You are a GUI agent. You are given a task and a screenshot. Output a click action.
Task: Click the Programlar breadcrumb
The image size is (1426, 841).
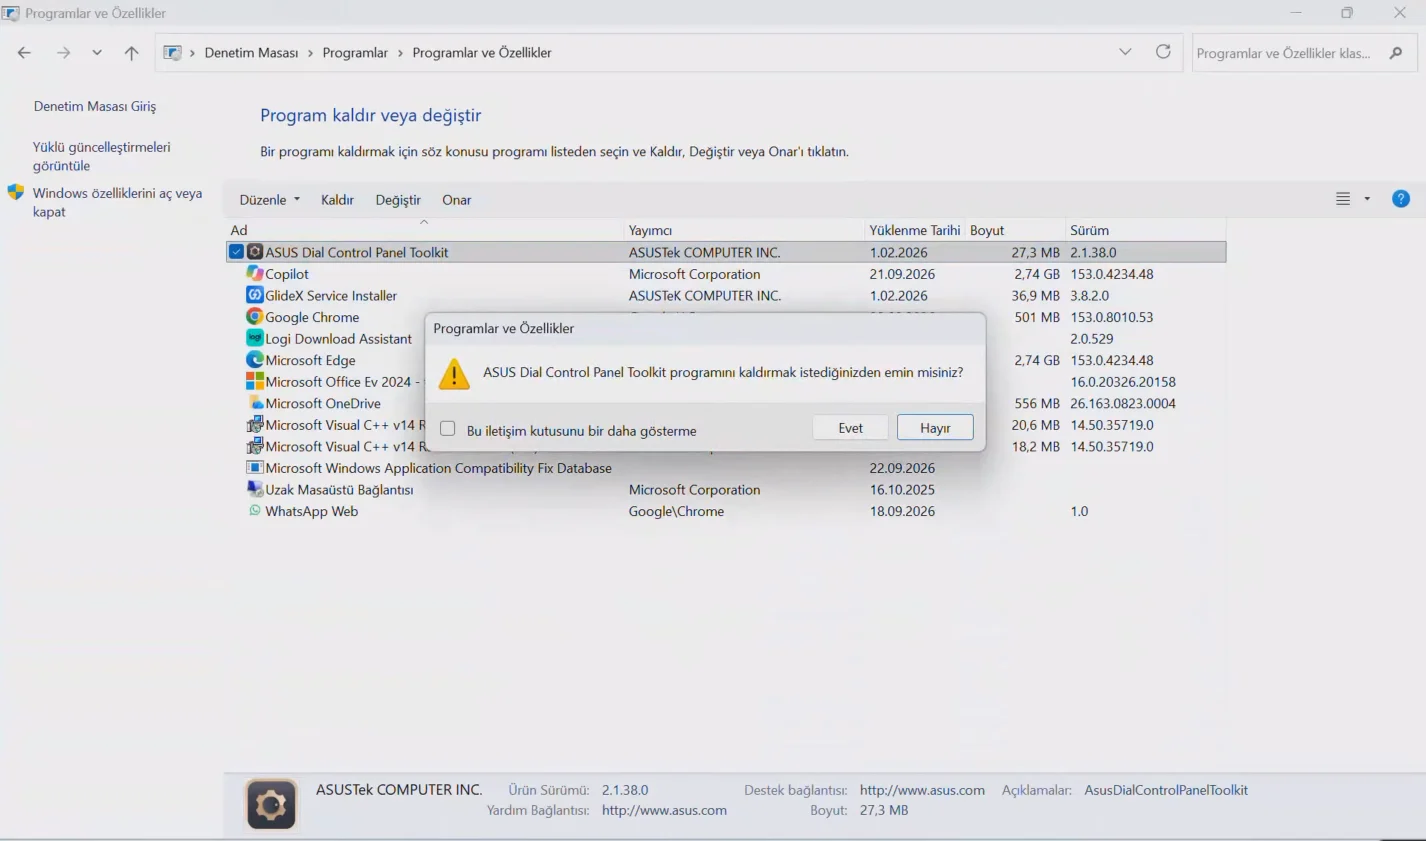(355, 53)
